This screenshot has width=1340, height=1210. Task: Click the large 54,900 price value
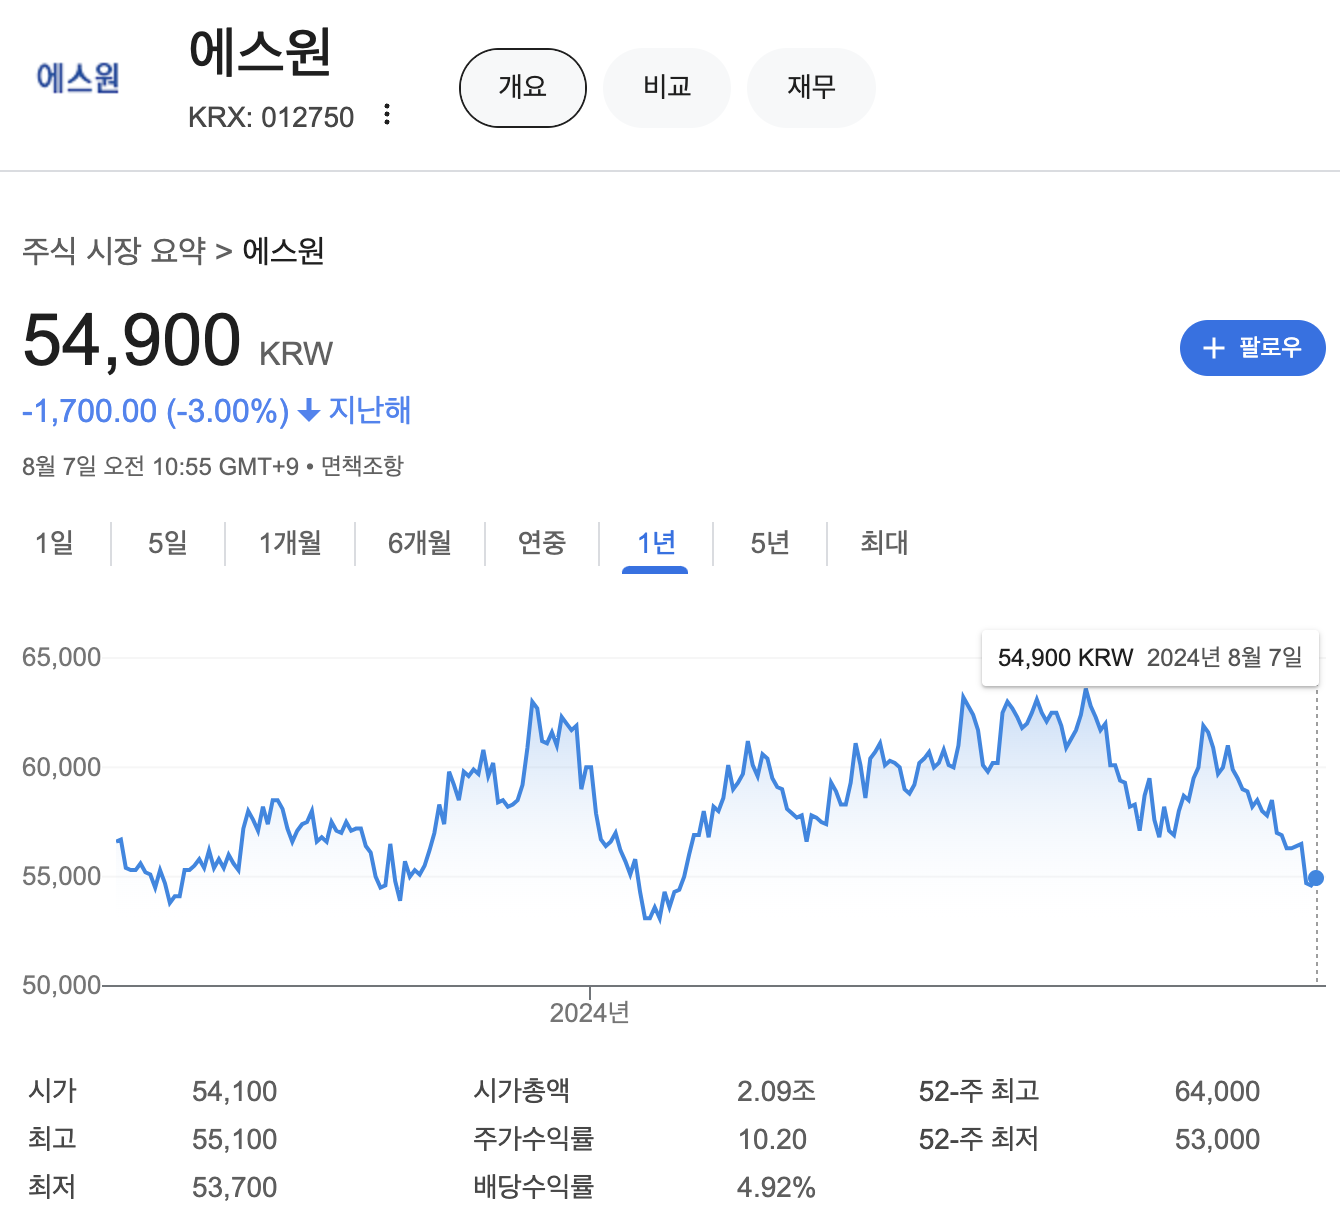coord(131,340)
